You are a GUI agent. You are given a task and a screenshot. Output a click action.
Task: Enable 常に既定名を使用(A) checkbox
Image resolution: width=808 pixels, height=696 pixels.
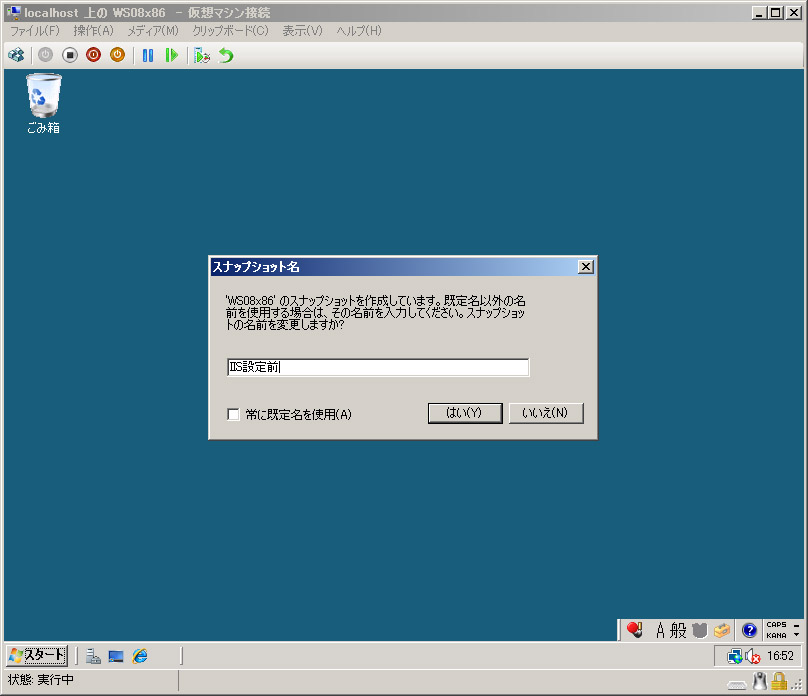point(233,414)
